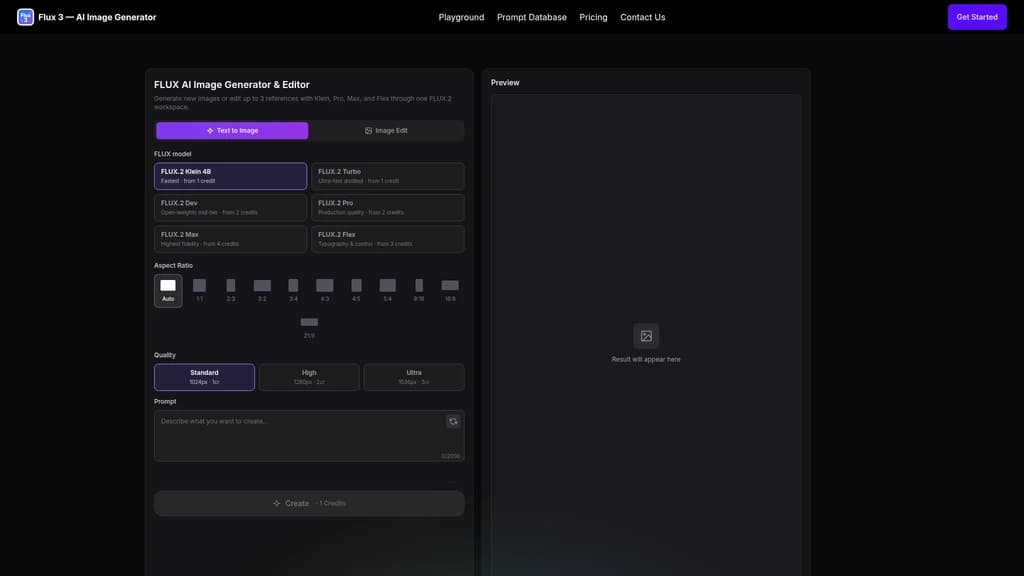
Task: Click the 'FLUX AI Image Generator & Editor' heading
Action: tap(232, 85)
